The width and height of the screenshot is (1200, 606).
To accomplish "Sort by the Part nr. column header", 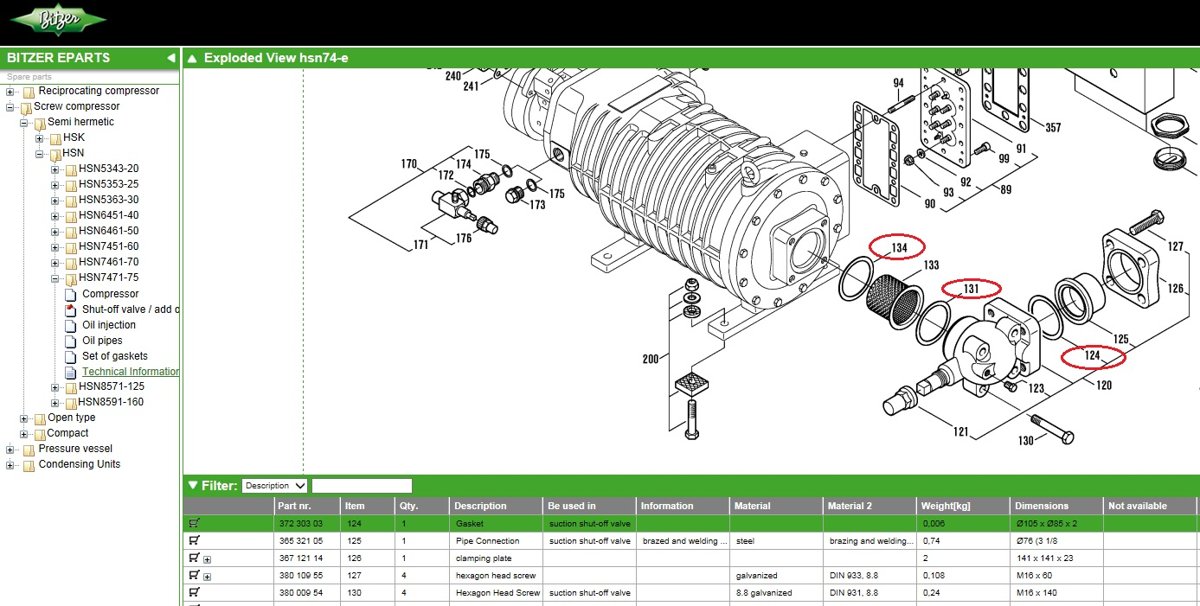I will point(306,506).
